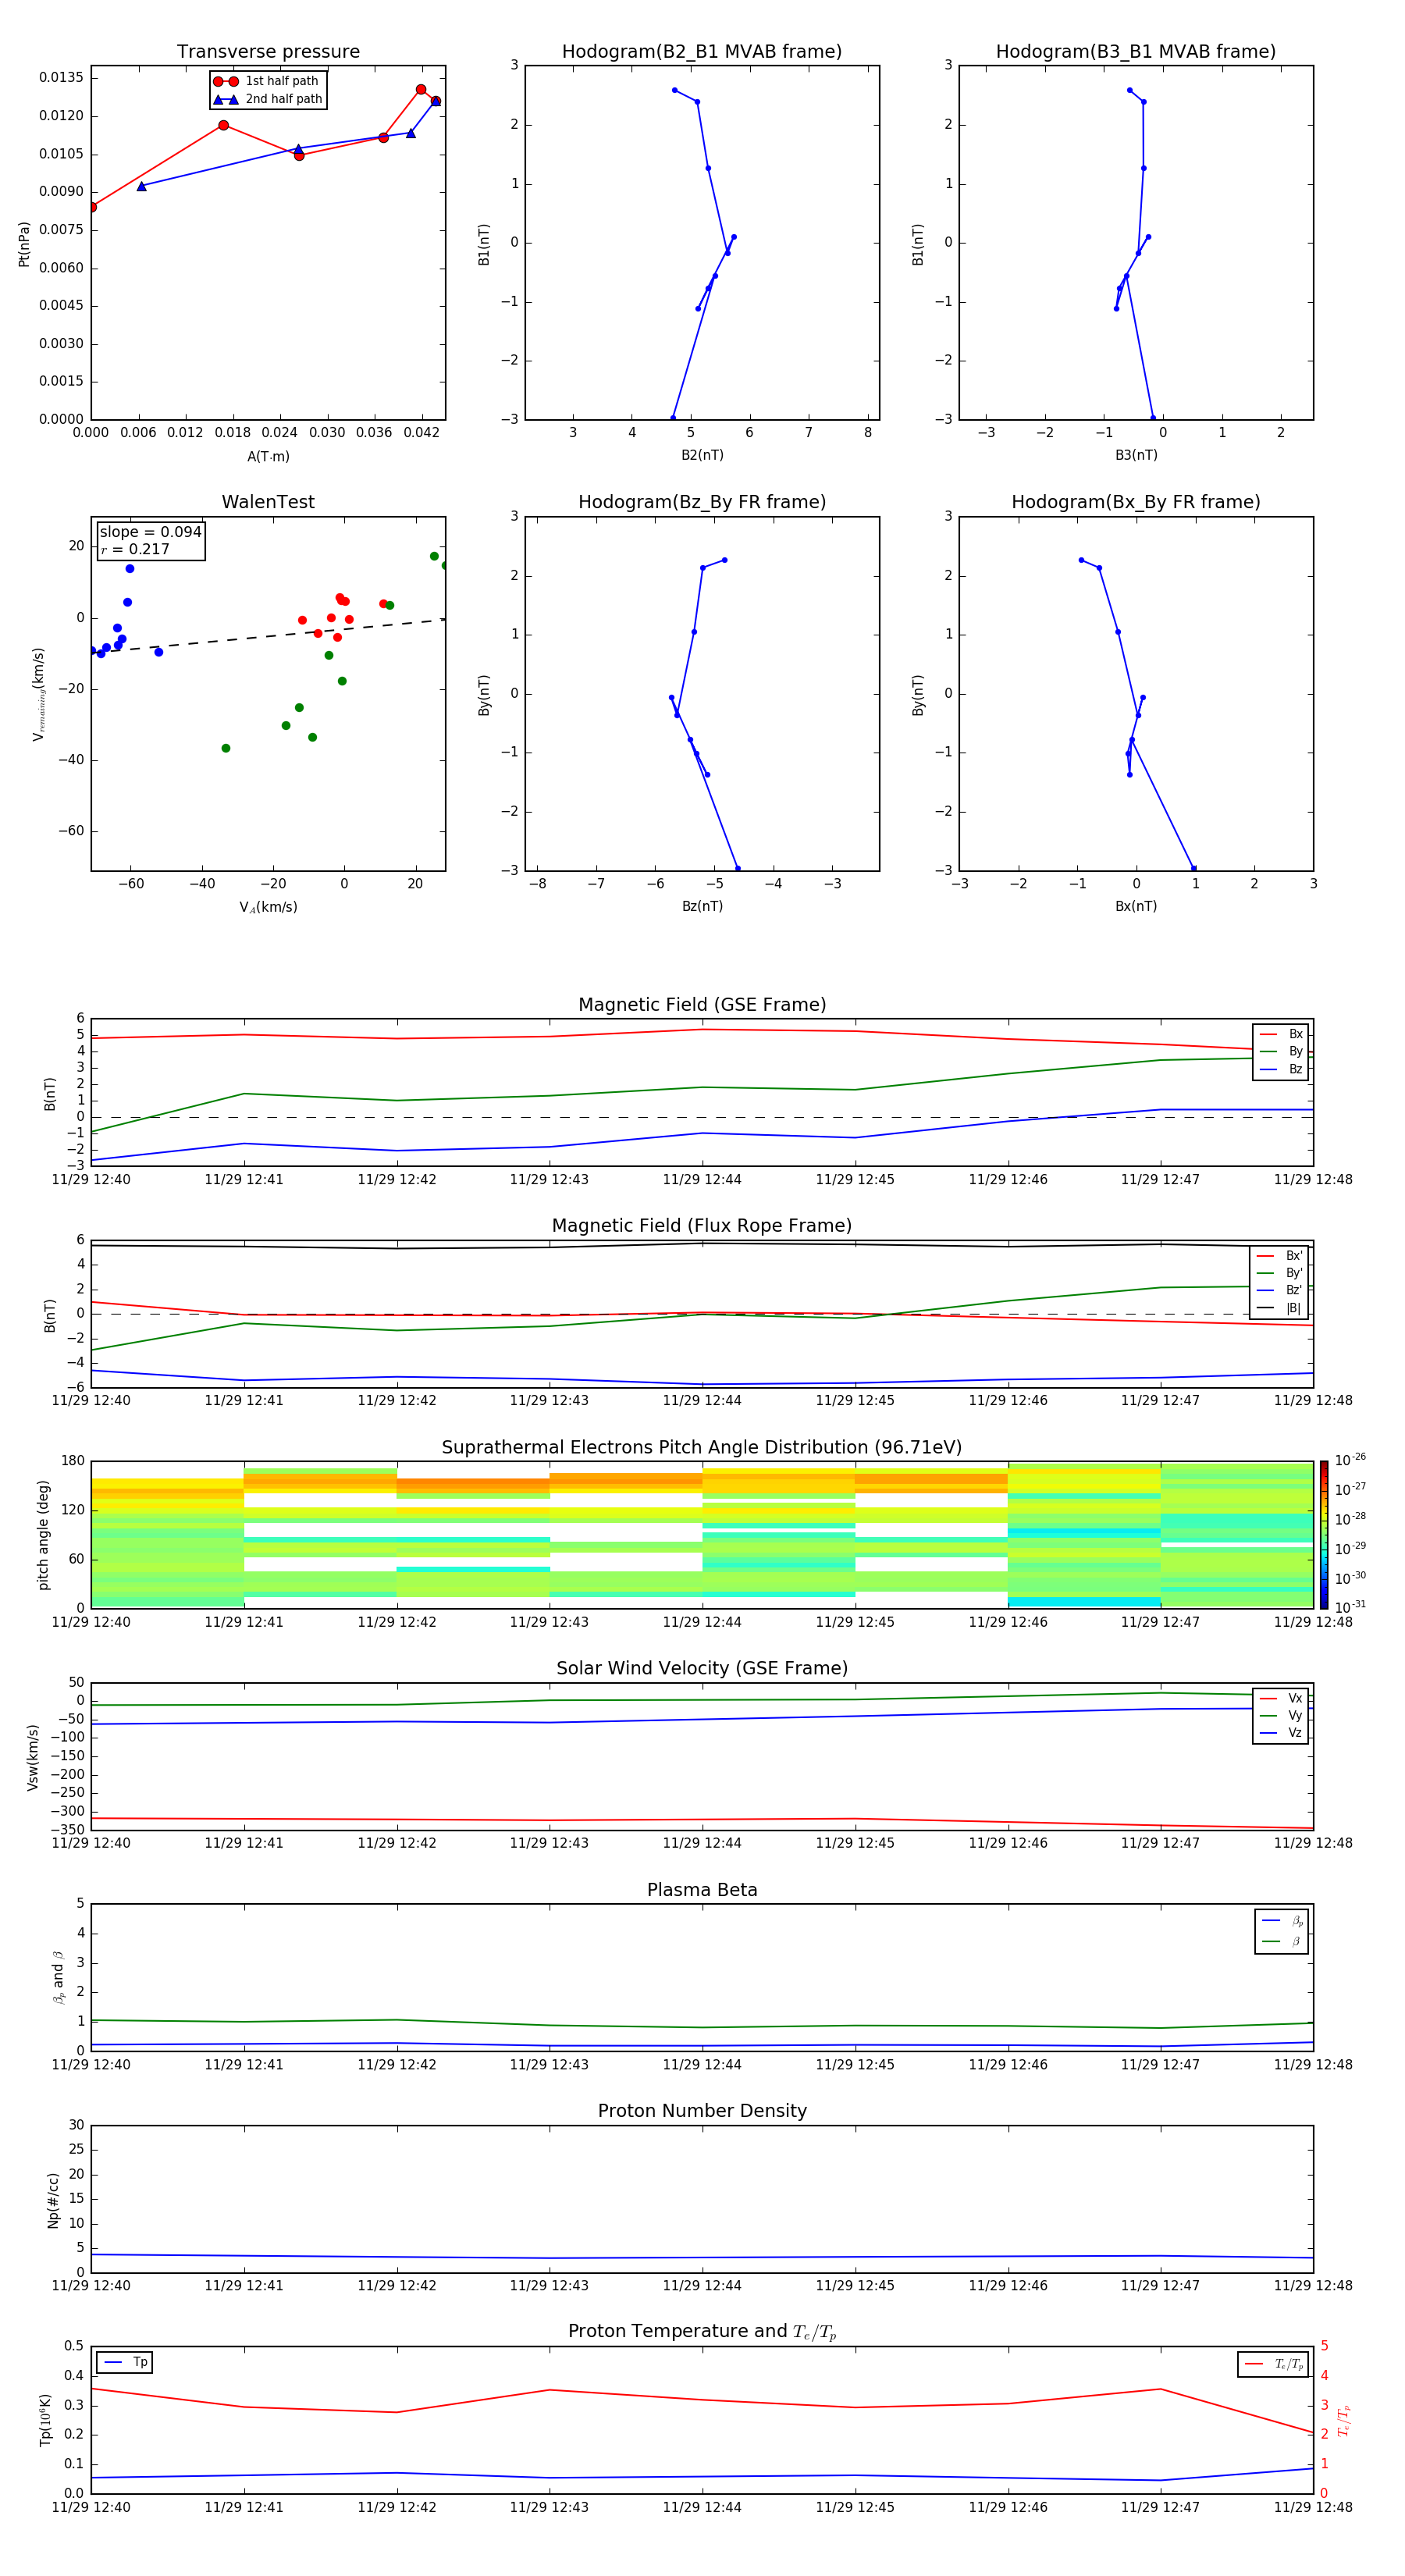This screenshot has width=1405, height=2576.
Task: Click the Bx legend entry in GSE magnetic field plot
Action: pyautogui.click(x=1281, y=1034)
